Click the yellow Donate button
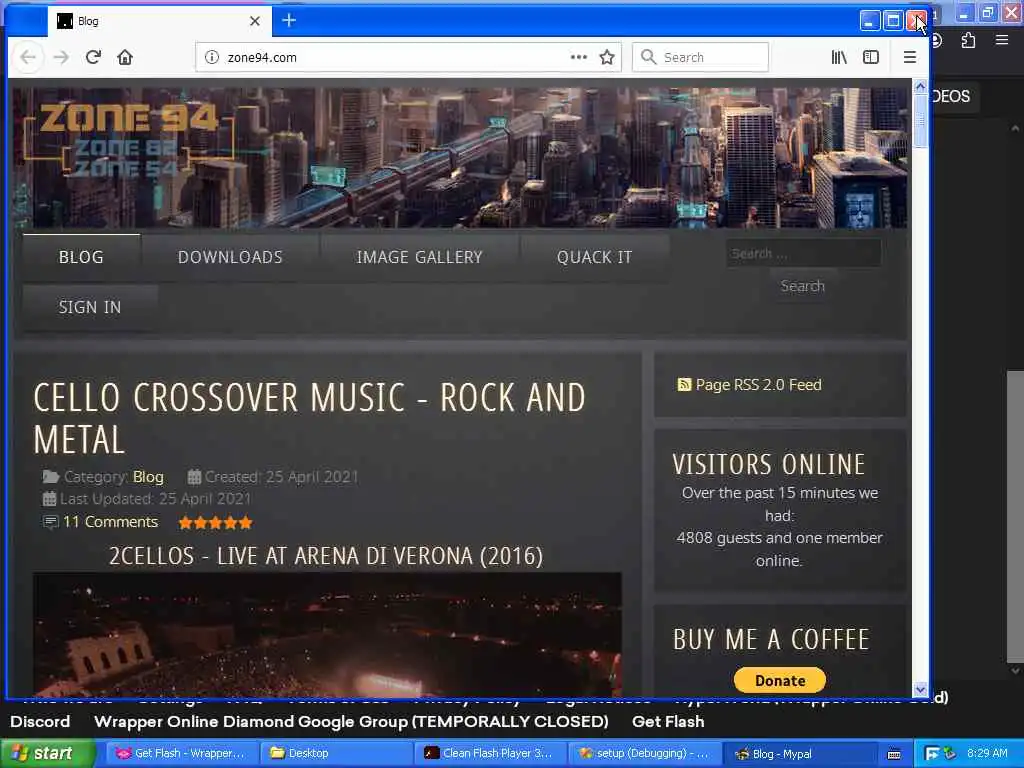Image resolution: width=1024 pixels, height=768 pixels. [x=780, y=680]
